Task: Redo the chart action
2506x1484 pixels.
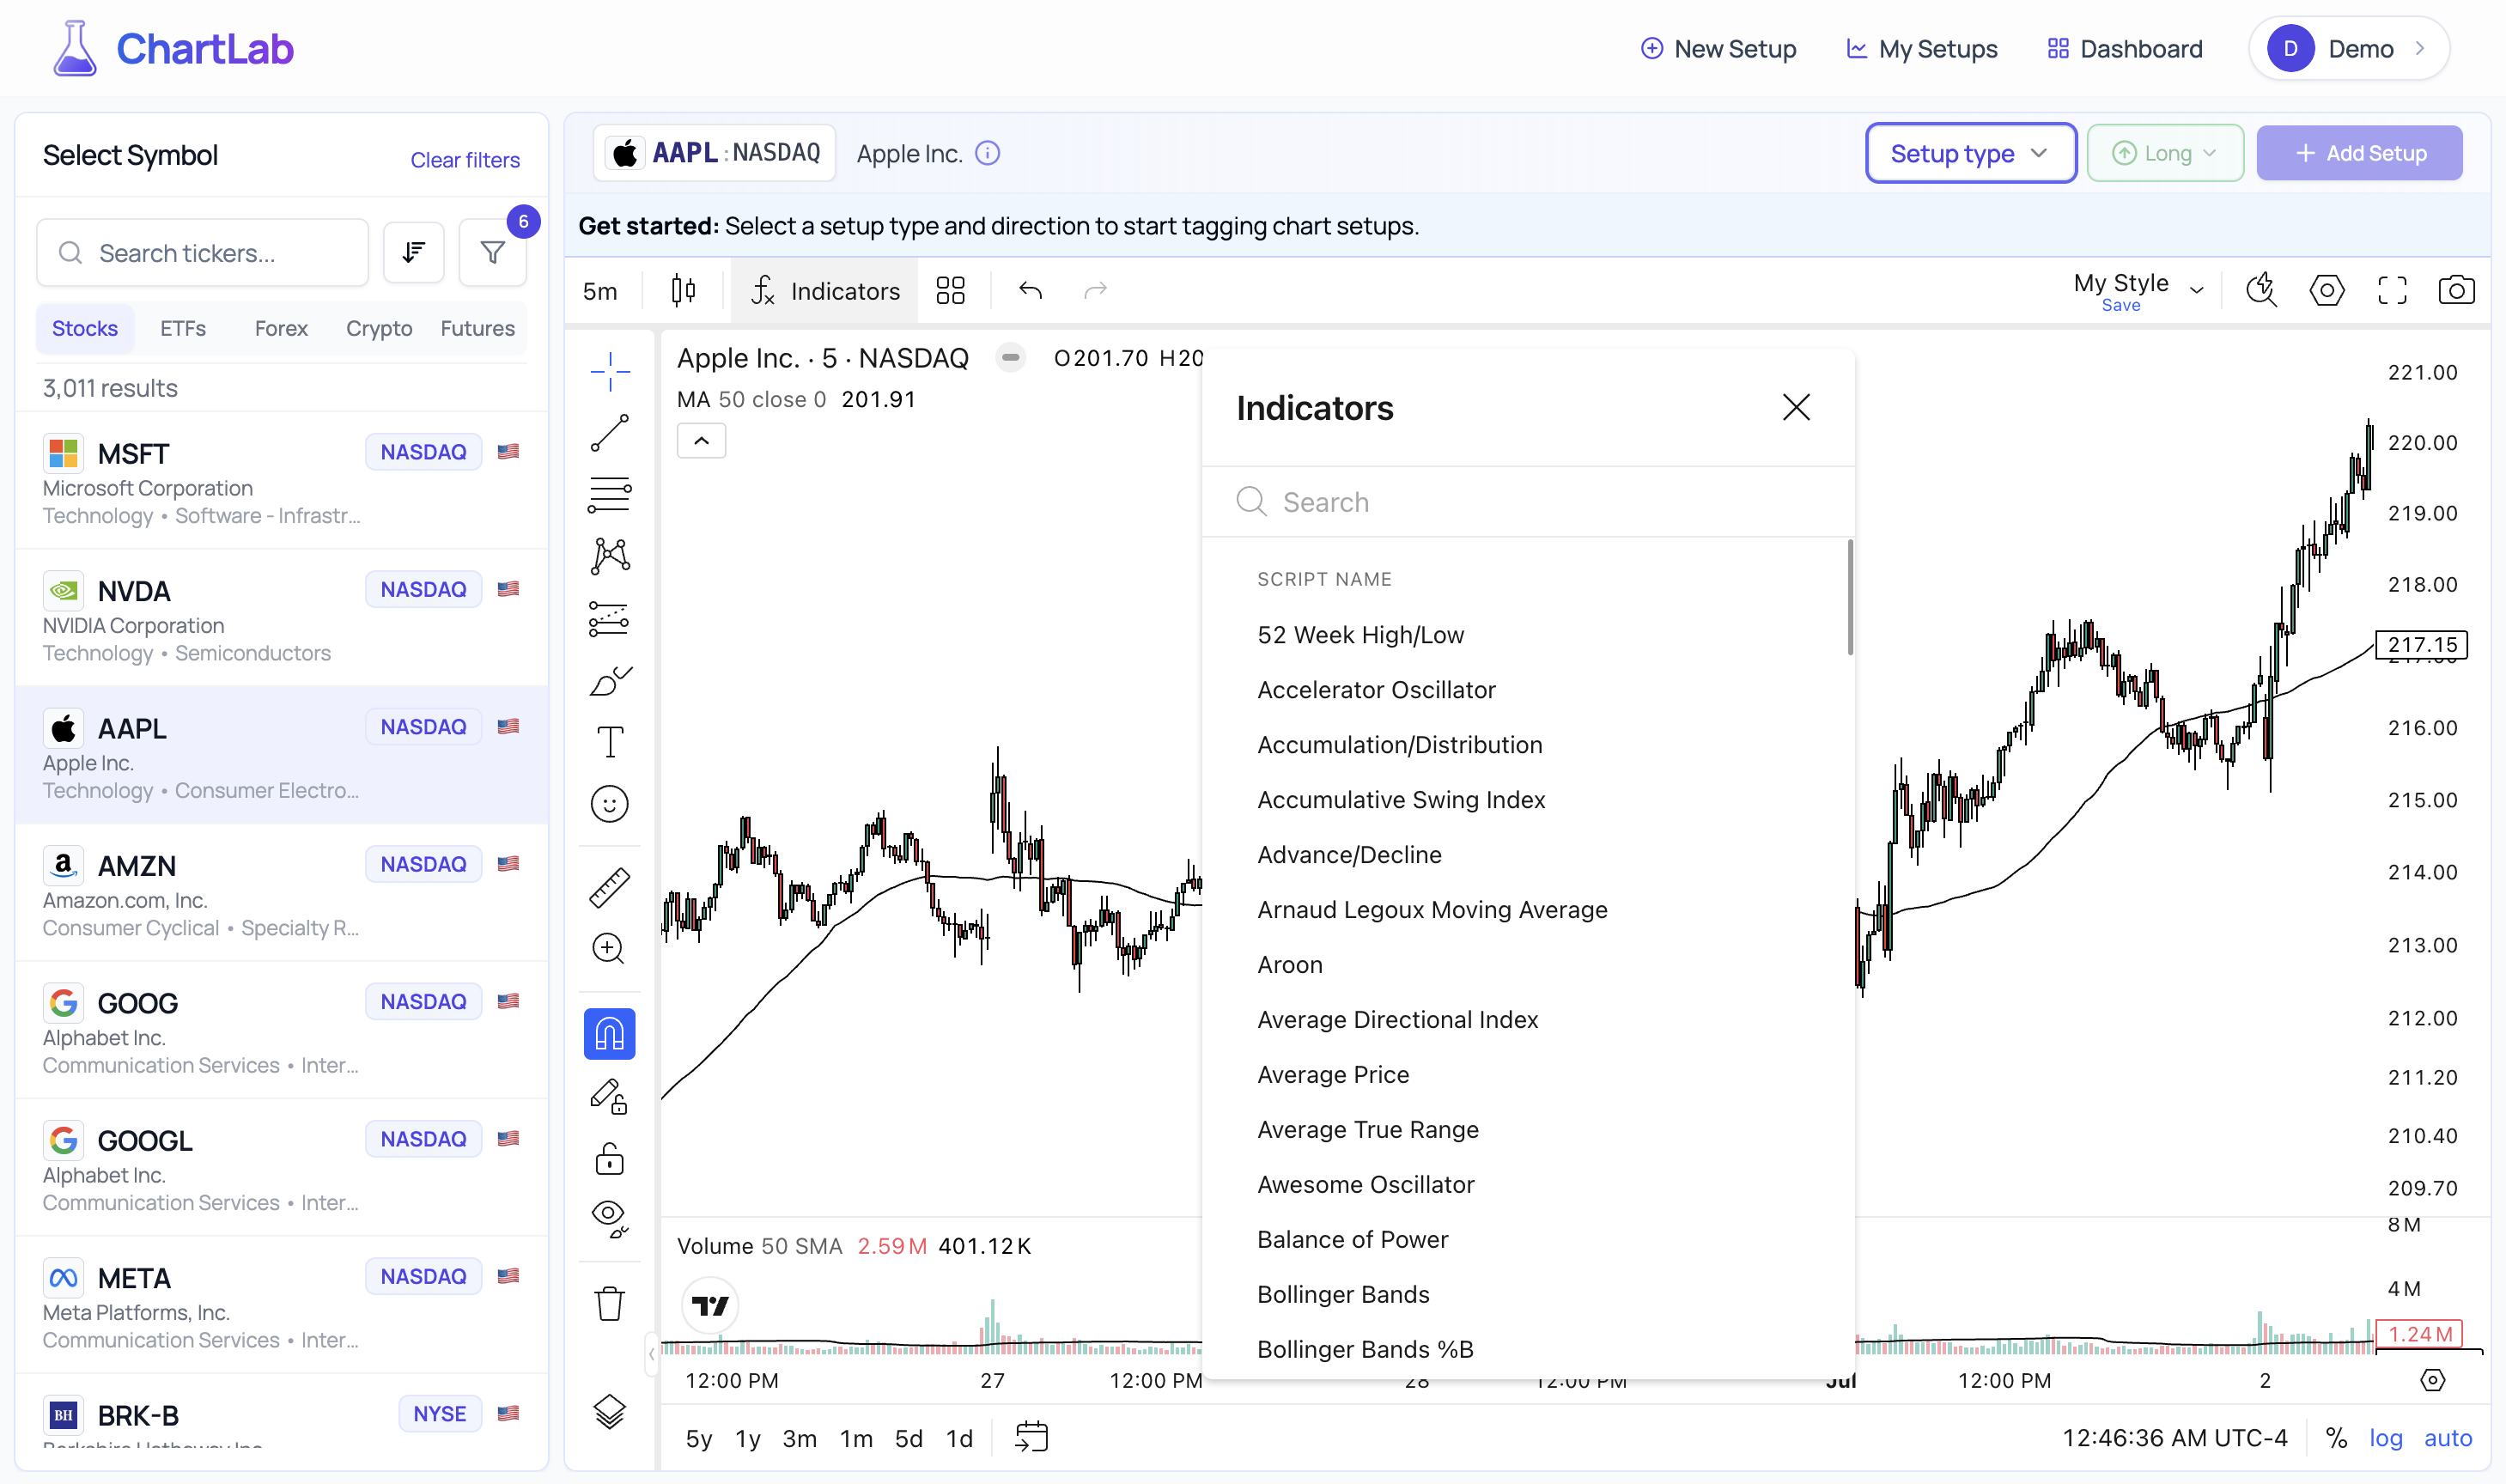Action: (1096, 290)
